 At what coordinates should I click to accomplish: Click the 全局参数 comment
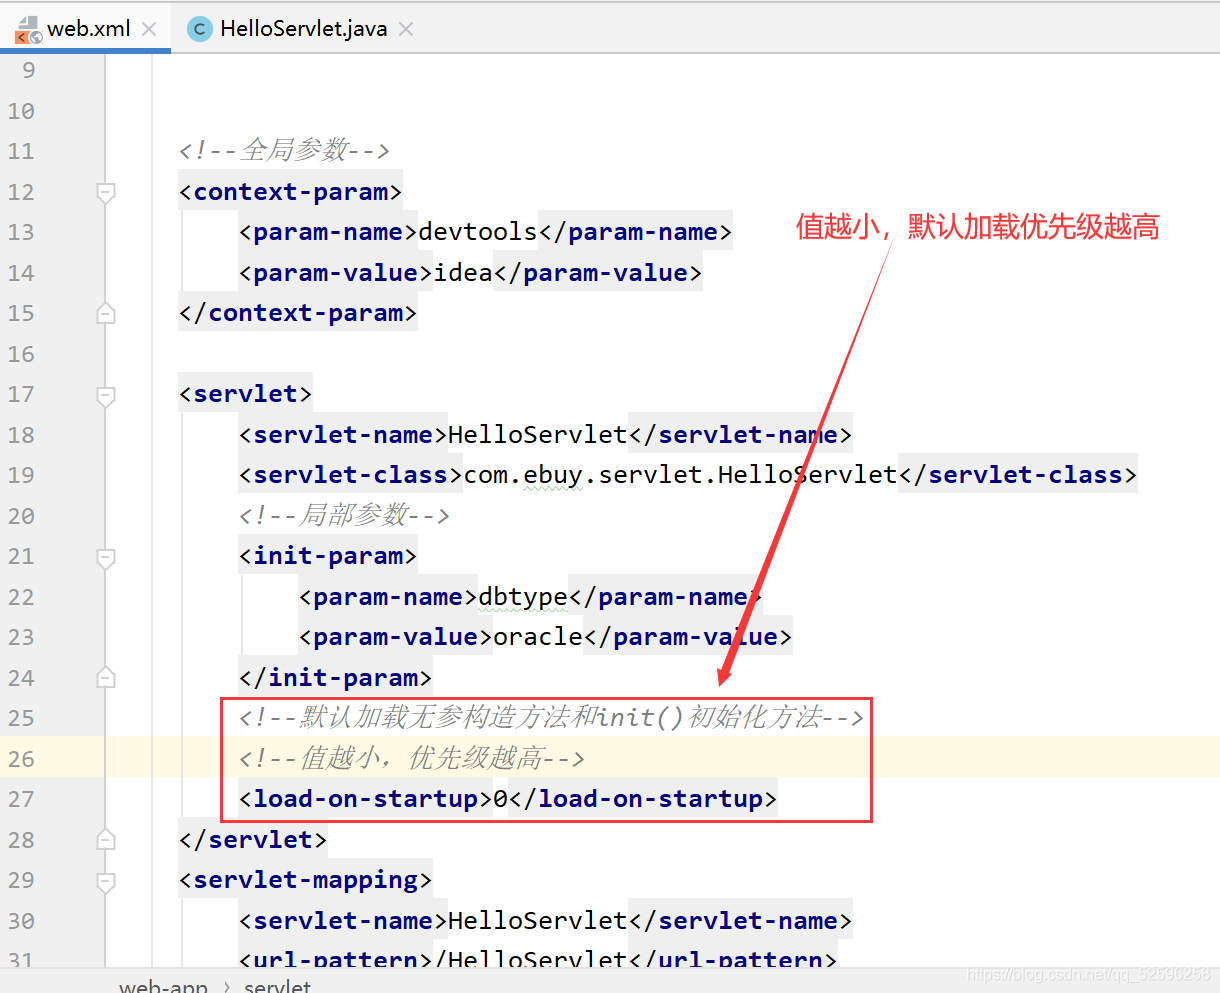(x=284, y=151)
